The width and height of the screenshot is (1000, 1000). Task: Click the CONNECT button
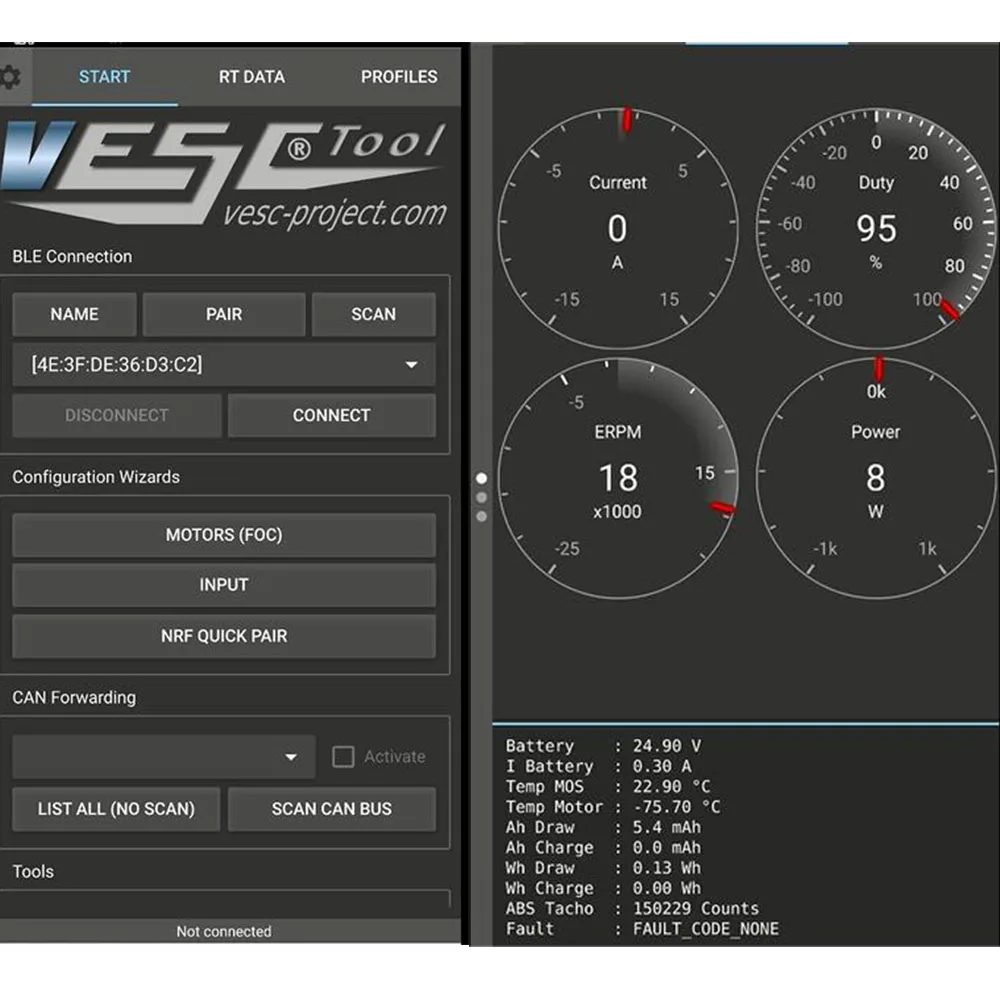point(332,416)
